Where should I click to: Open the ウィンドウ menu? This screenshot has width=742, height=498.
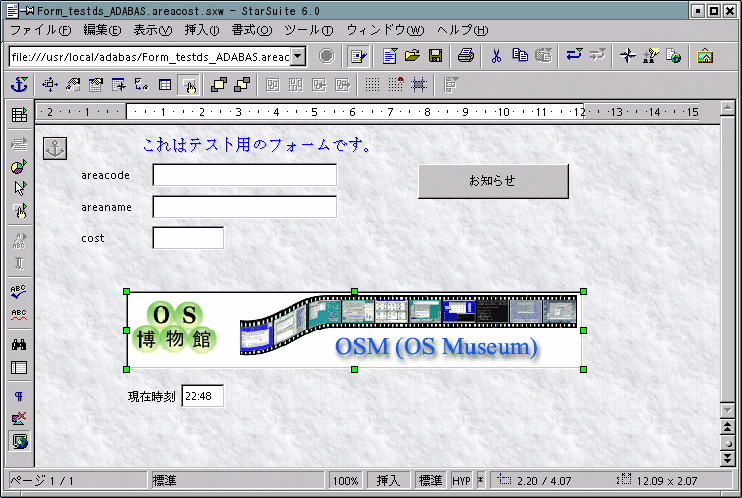385,30
